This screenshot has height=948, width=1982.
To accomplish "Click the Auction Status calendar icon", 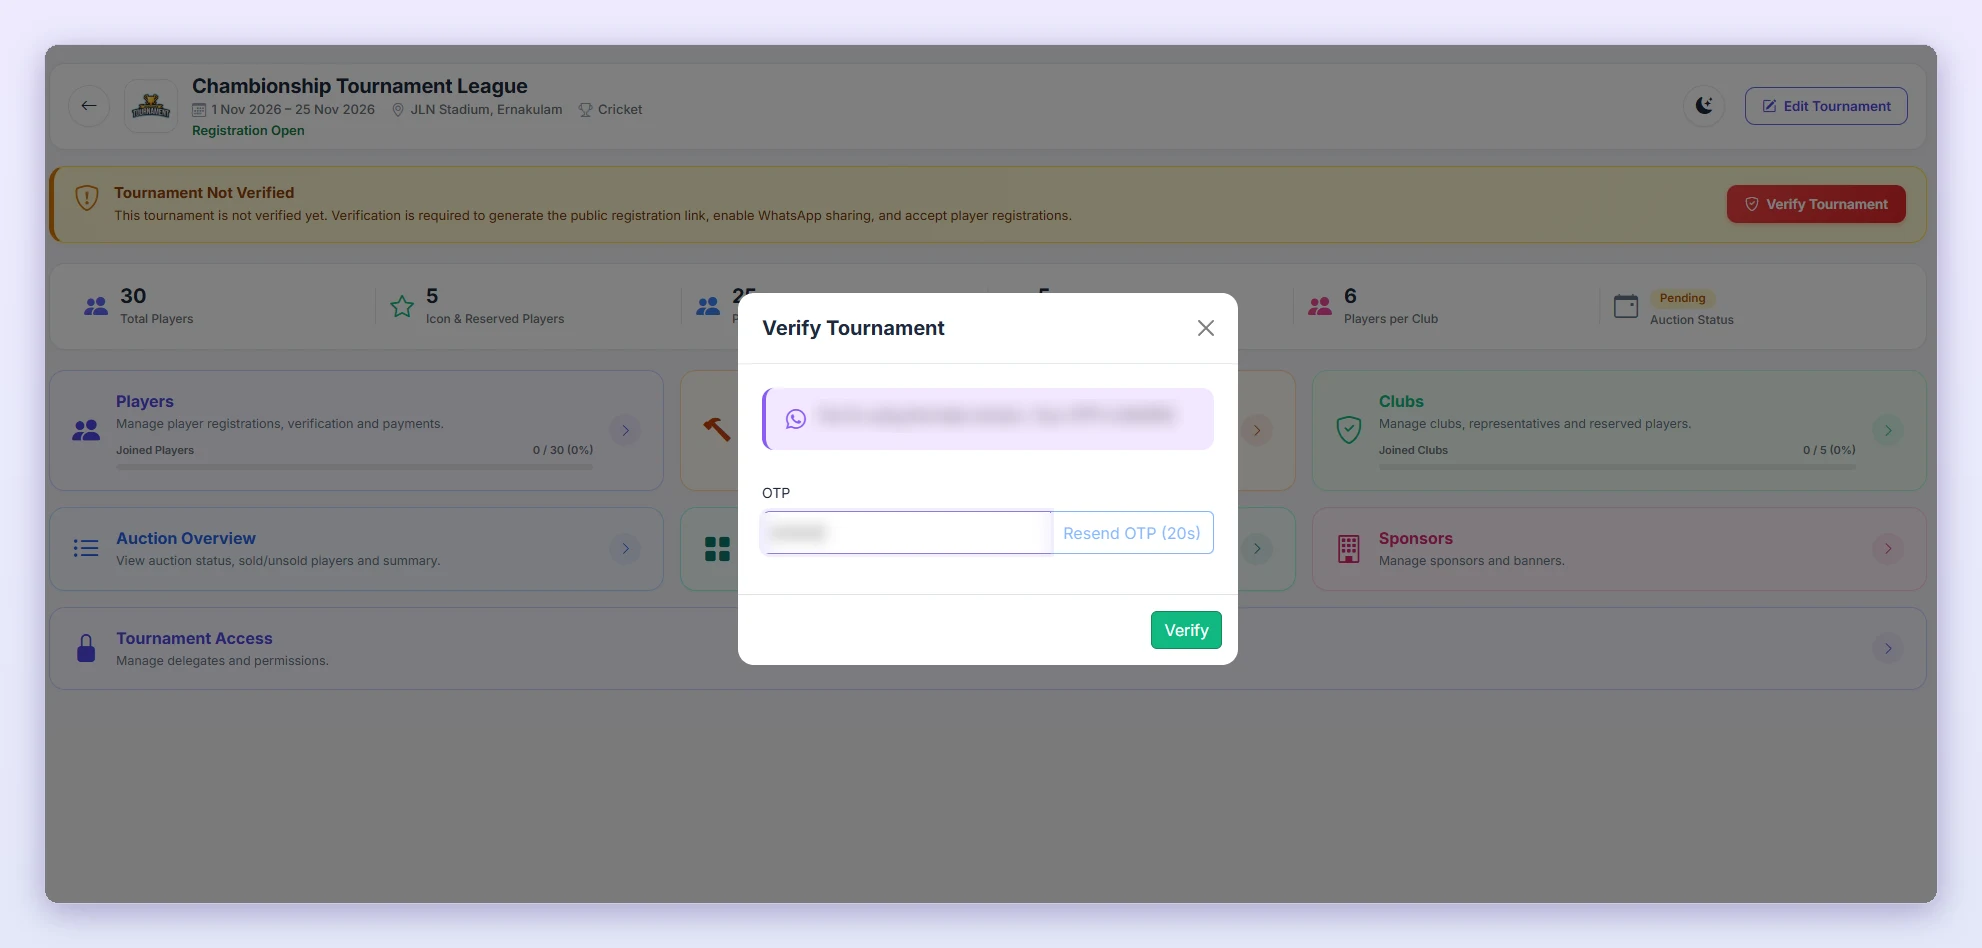I will tap(1626, 306).
